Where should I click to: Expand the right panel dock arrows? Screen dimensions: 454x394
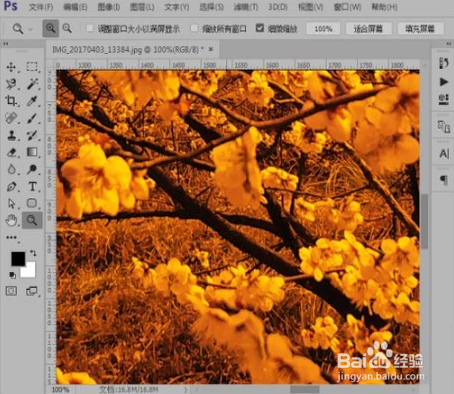448,44
